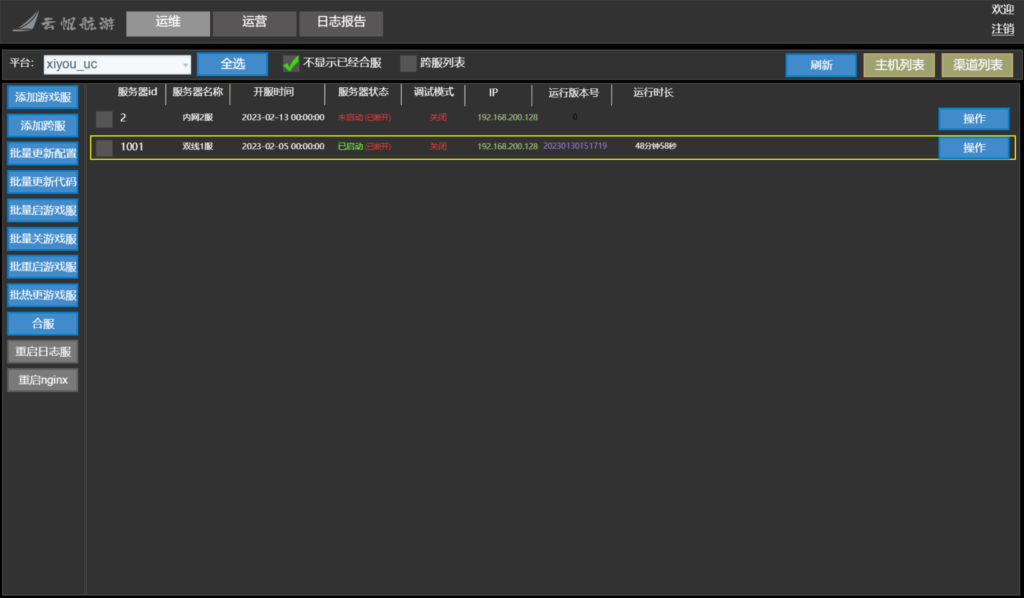Image resolution: width=1024 pixels, height=598 pixels.
Task: Go to the 运维 tab
Action: (168, 23)
